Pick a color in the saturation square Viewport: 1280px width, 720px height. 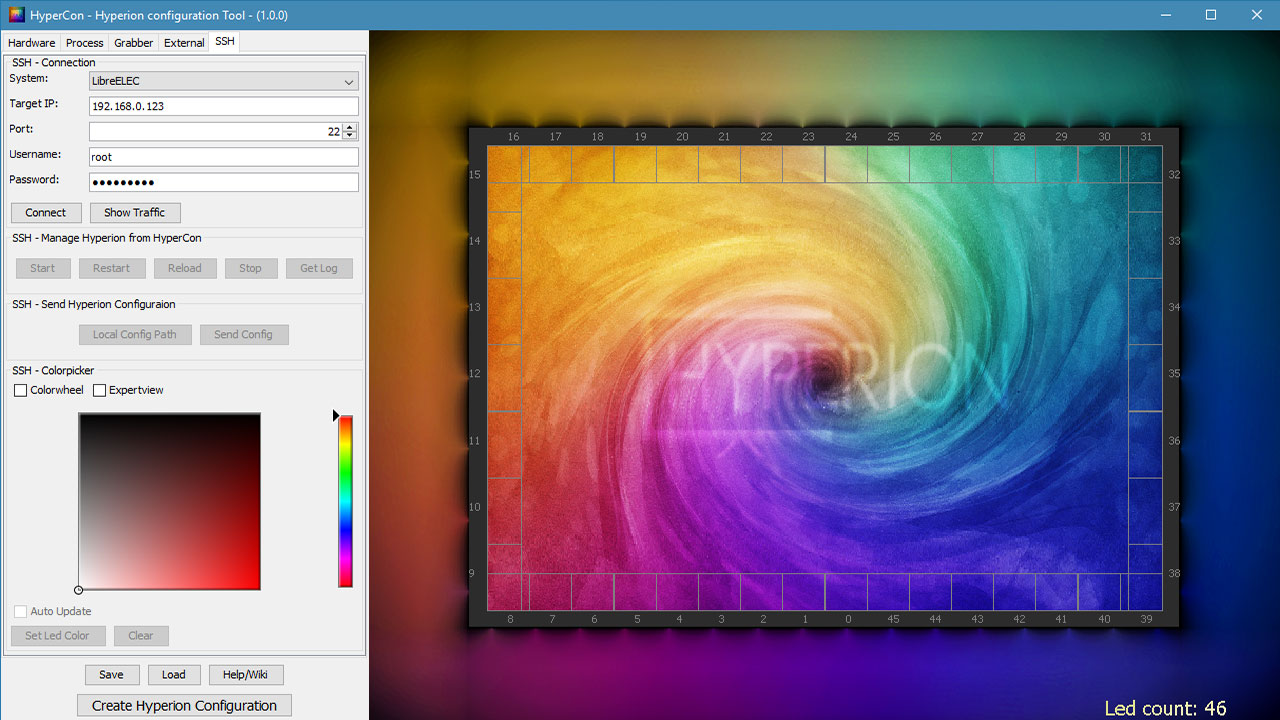pos(170,501)
